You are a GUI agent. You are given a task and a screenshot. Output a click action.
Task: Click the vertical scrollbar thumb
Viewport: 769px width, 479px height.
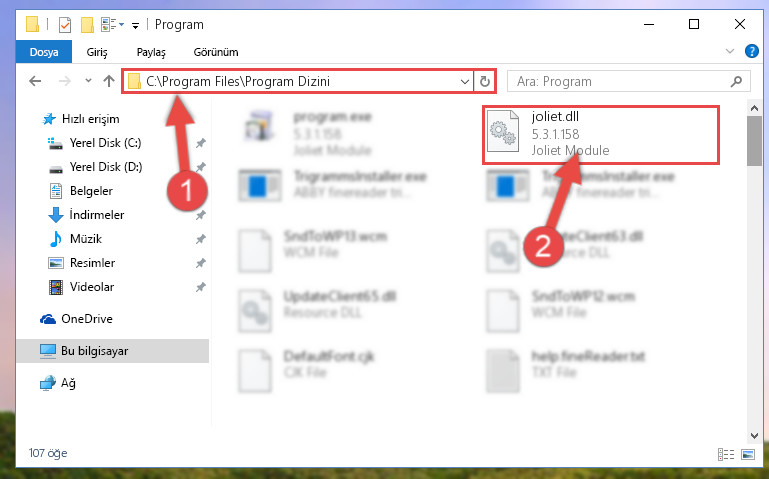pyautogui.click(x=754, y=141)
